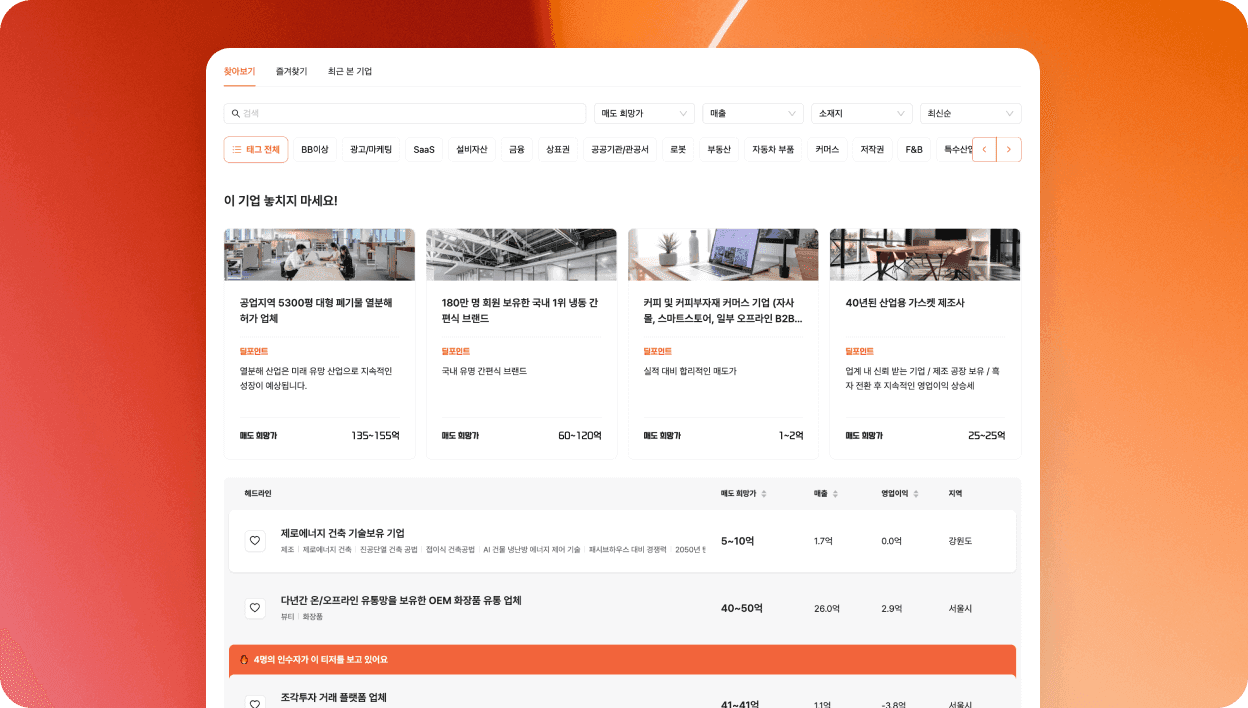
Task: Filter by the SaaS tag
Action: coord(424,150)
